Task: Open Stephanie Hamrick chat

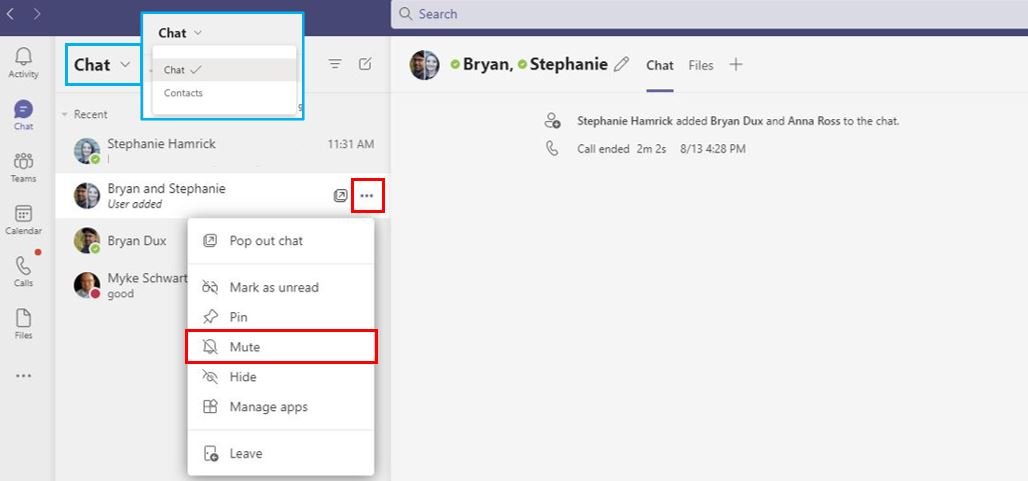Action: pyautogui.click(x=223, y=151)
